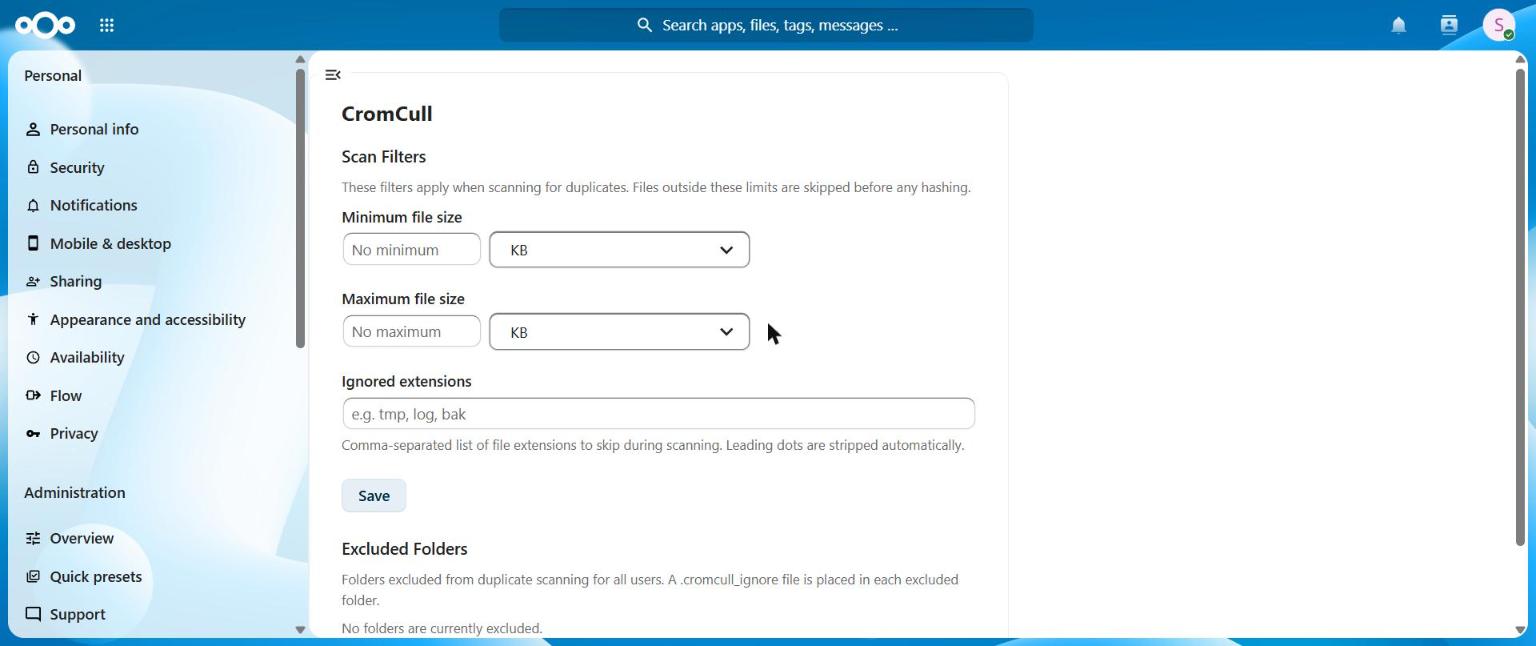Click the Availability clock icon
Screen dimensions: 1536x646
pyautogui.click(x=33, y=357)
